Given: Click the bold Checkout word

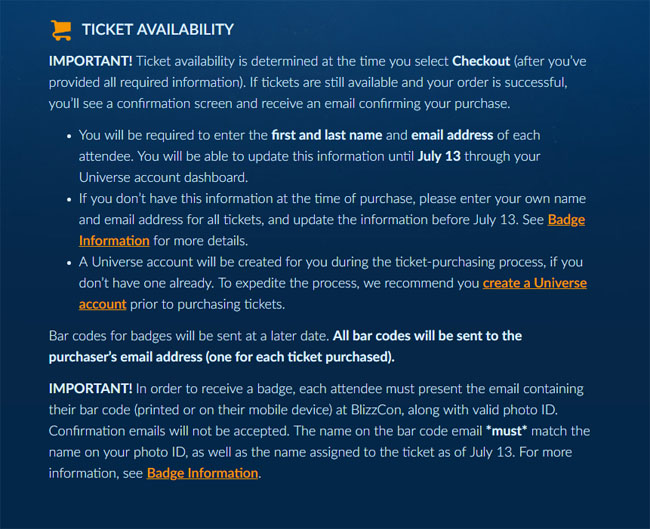Looking at the screenshot, I should coord(481,61).
